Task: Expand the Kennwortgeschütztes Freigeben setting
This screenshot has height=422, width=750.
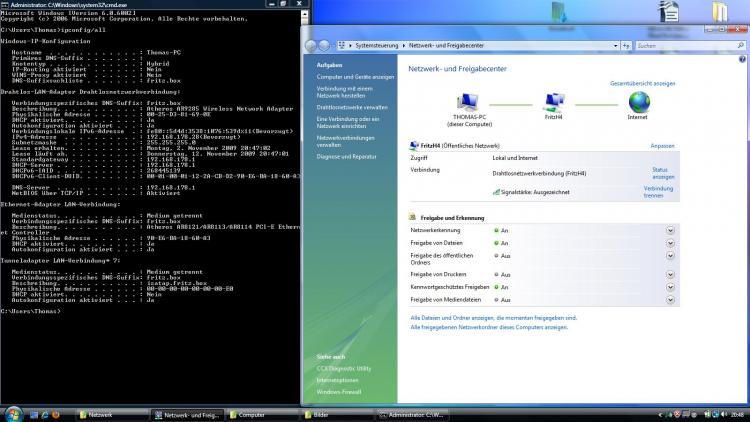Action: coord(670,287)
